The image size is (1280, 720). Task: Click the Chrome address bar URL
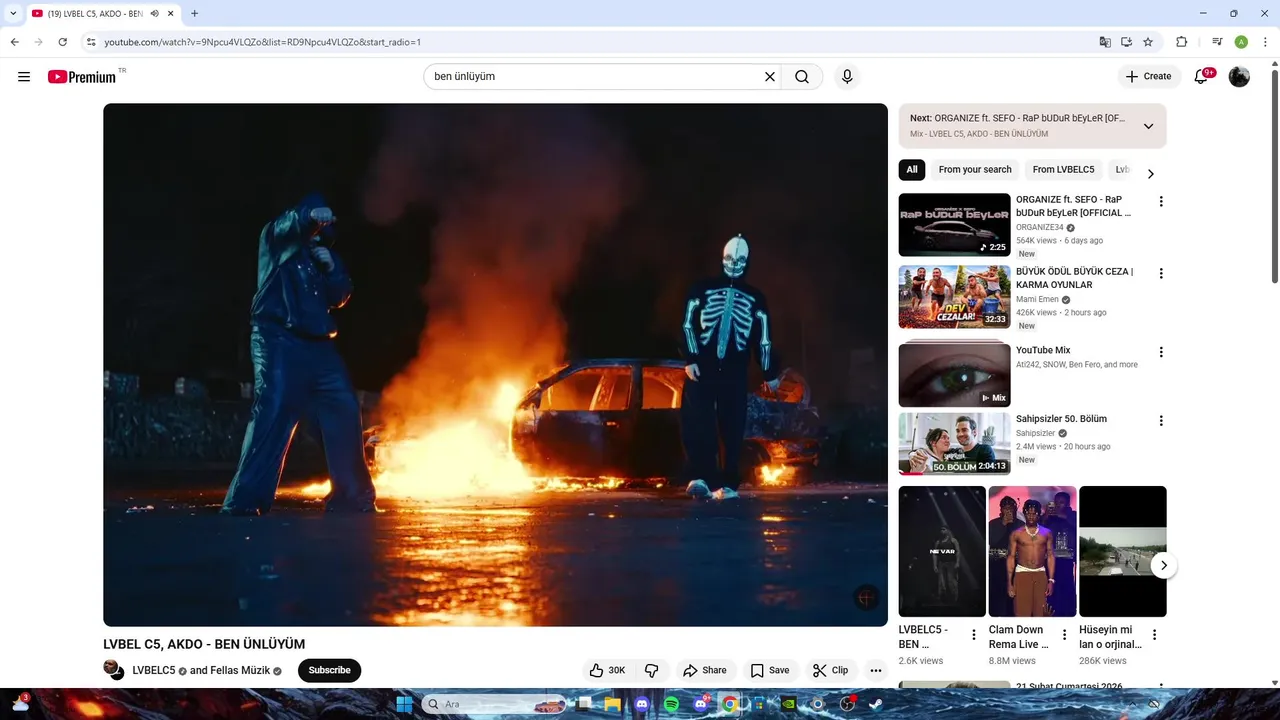click(x=262, y=42)
